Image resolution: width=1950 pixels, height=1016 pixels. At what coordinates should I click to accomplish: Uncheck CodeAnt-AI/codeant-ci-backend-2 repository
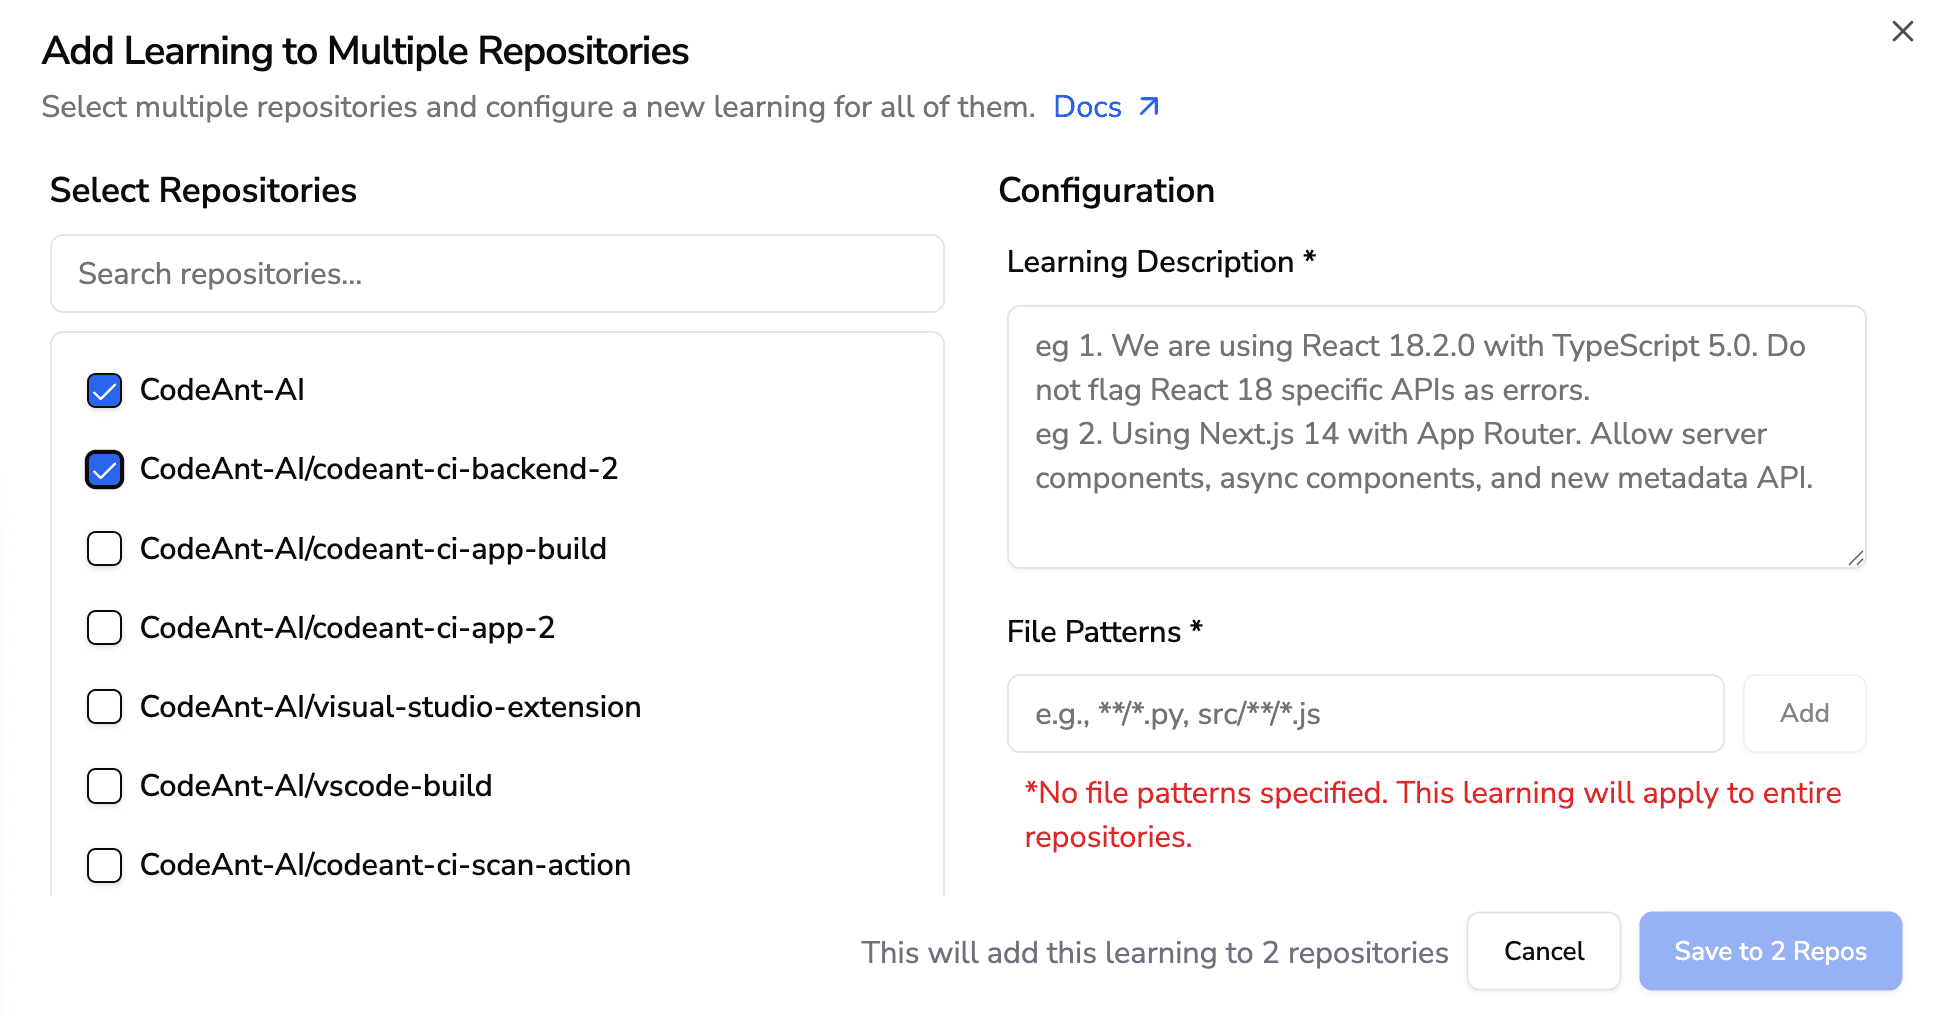[103, 469]
